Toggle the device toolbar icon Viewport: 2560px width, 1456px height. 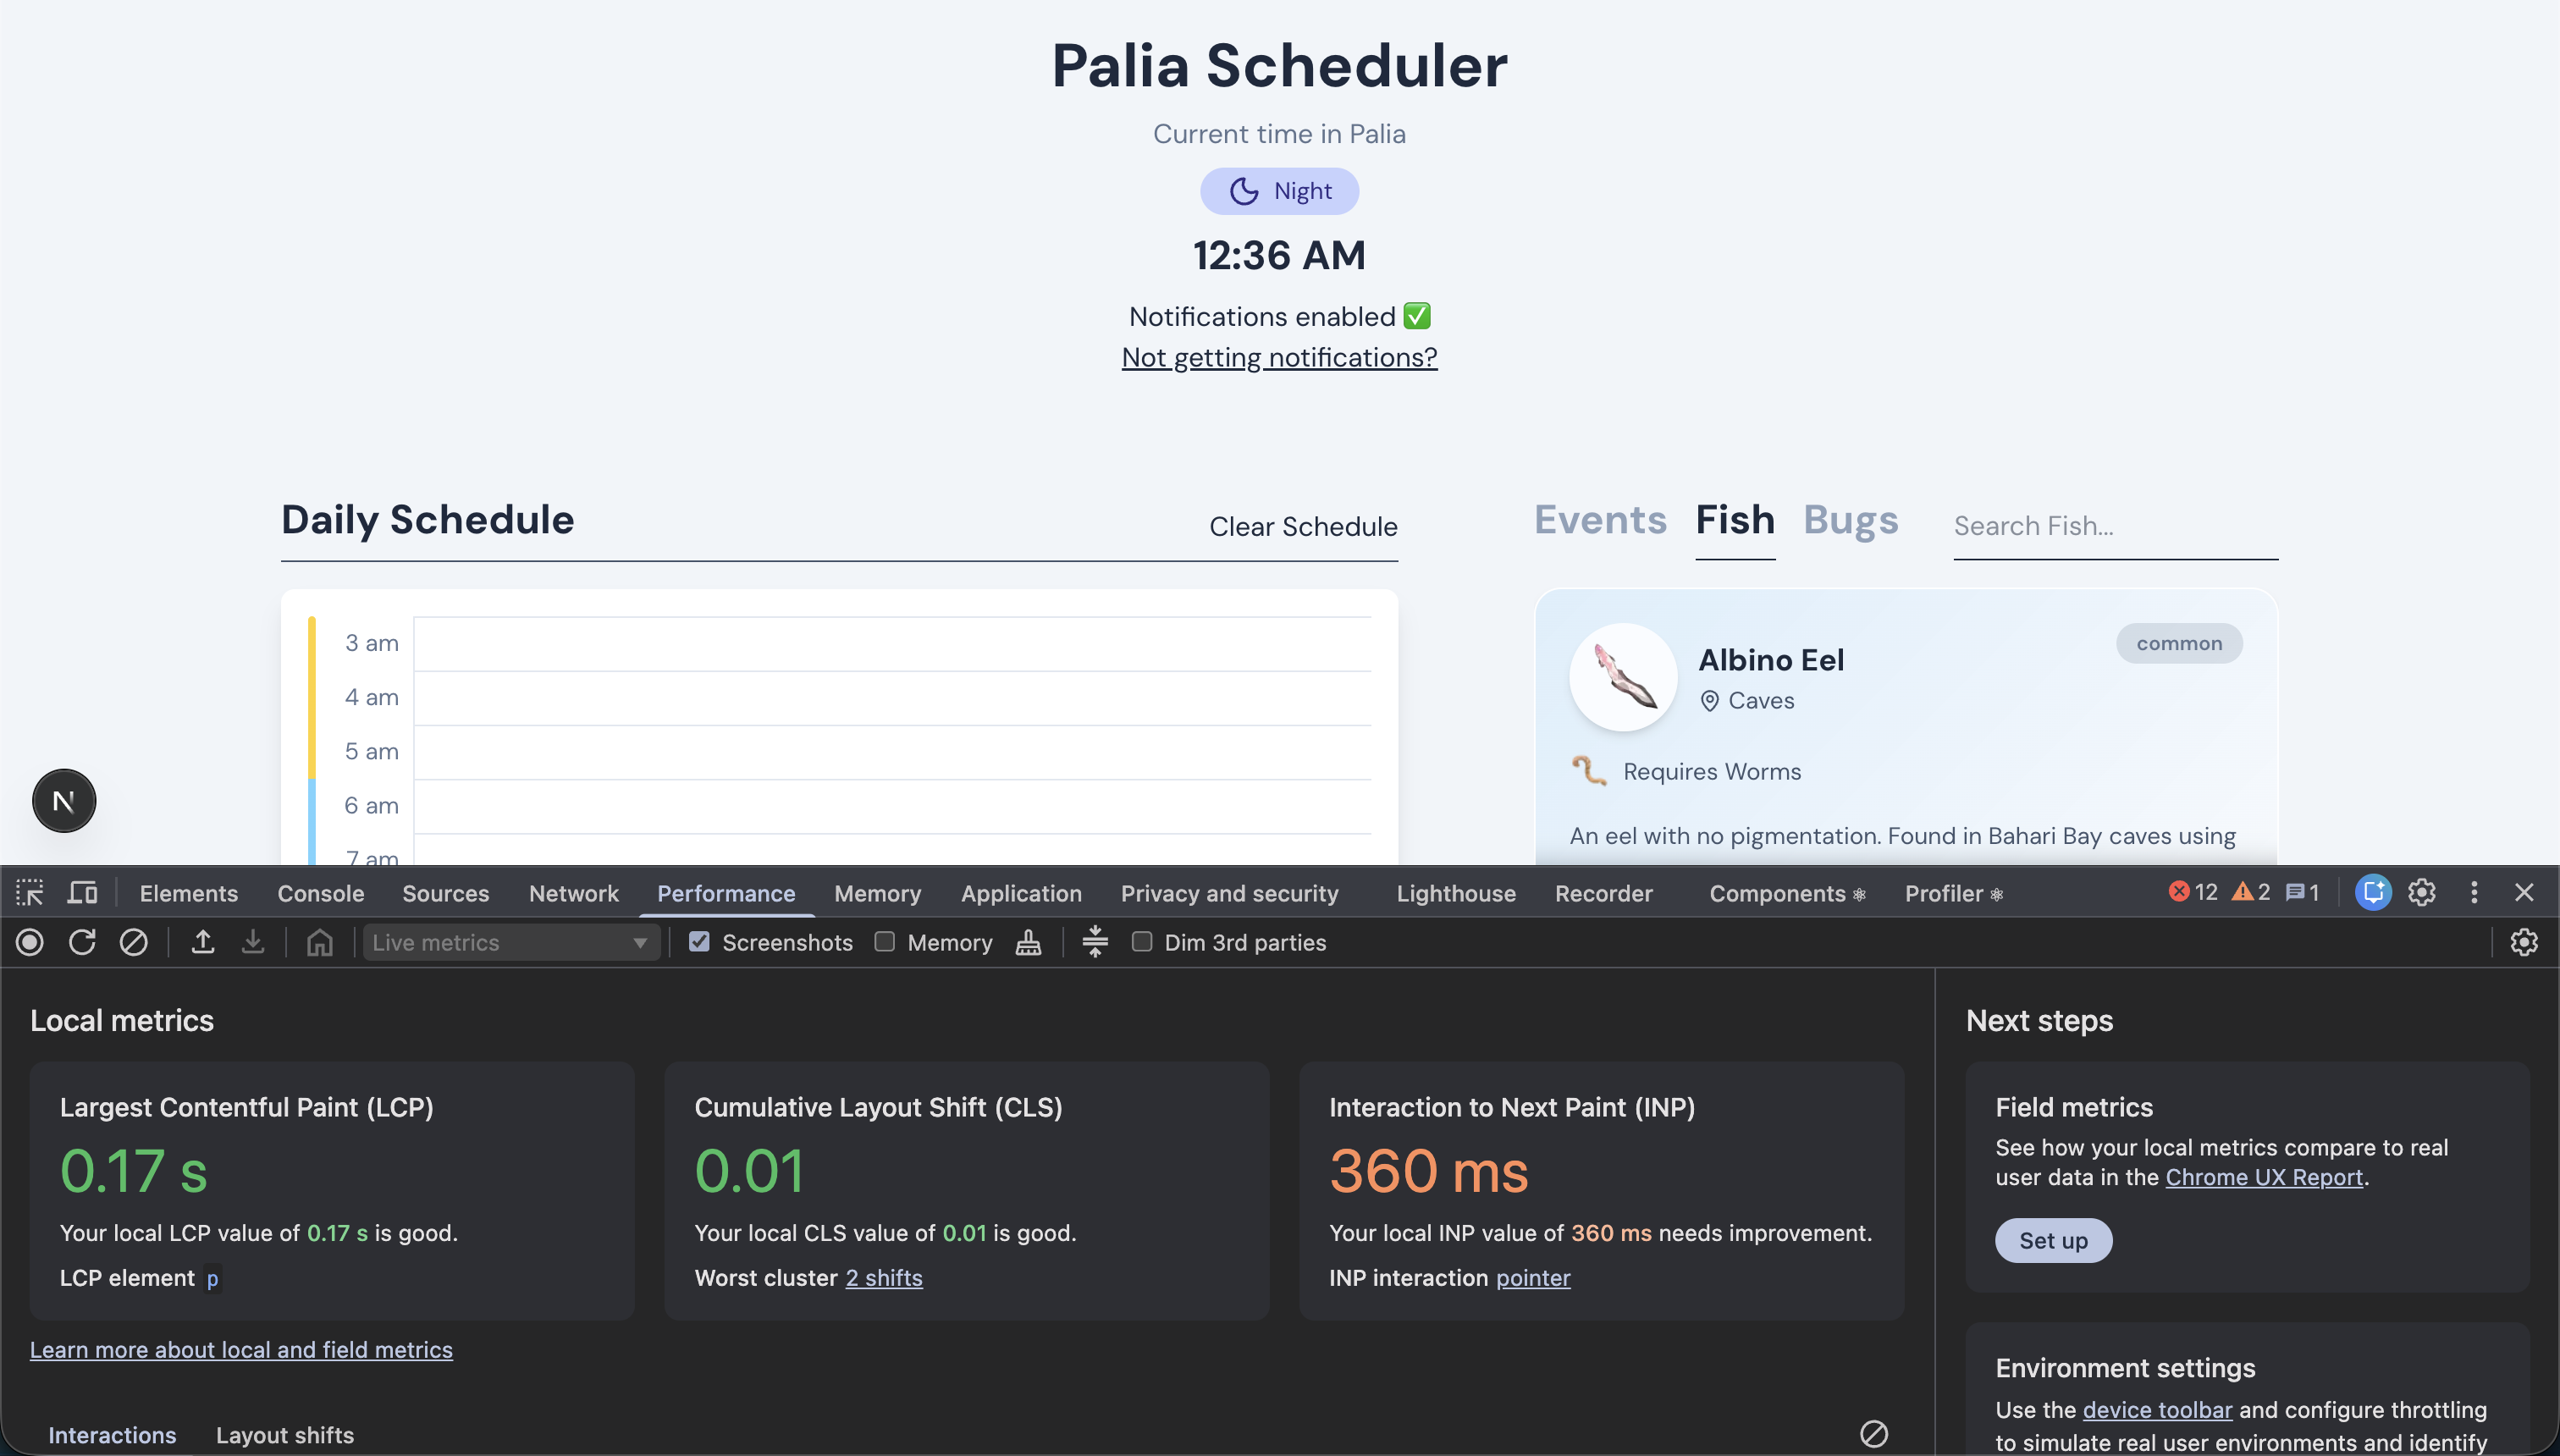[82, 892]
